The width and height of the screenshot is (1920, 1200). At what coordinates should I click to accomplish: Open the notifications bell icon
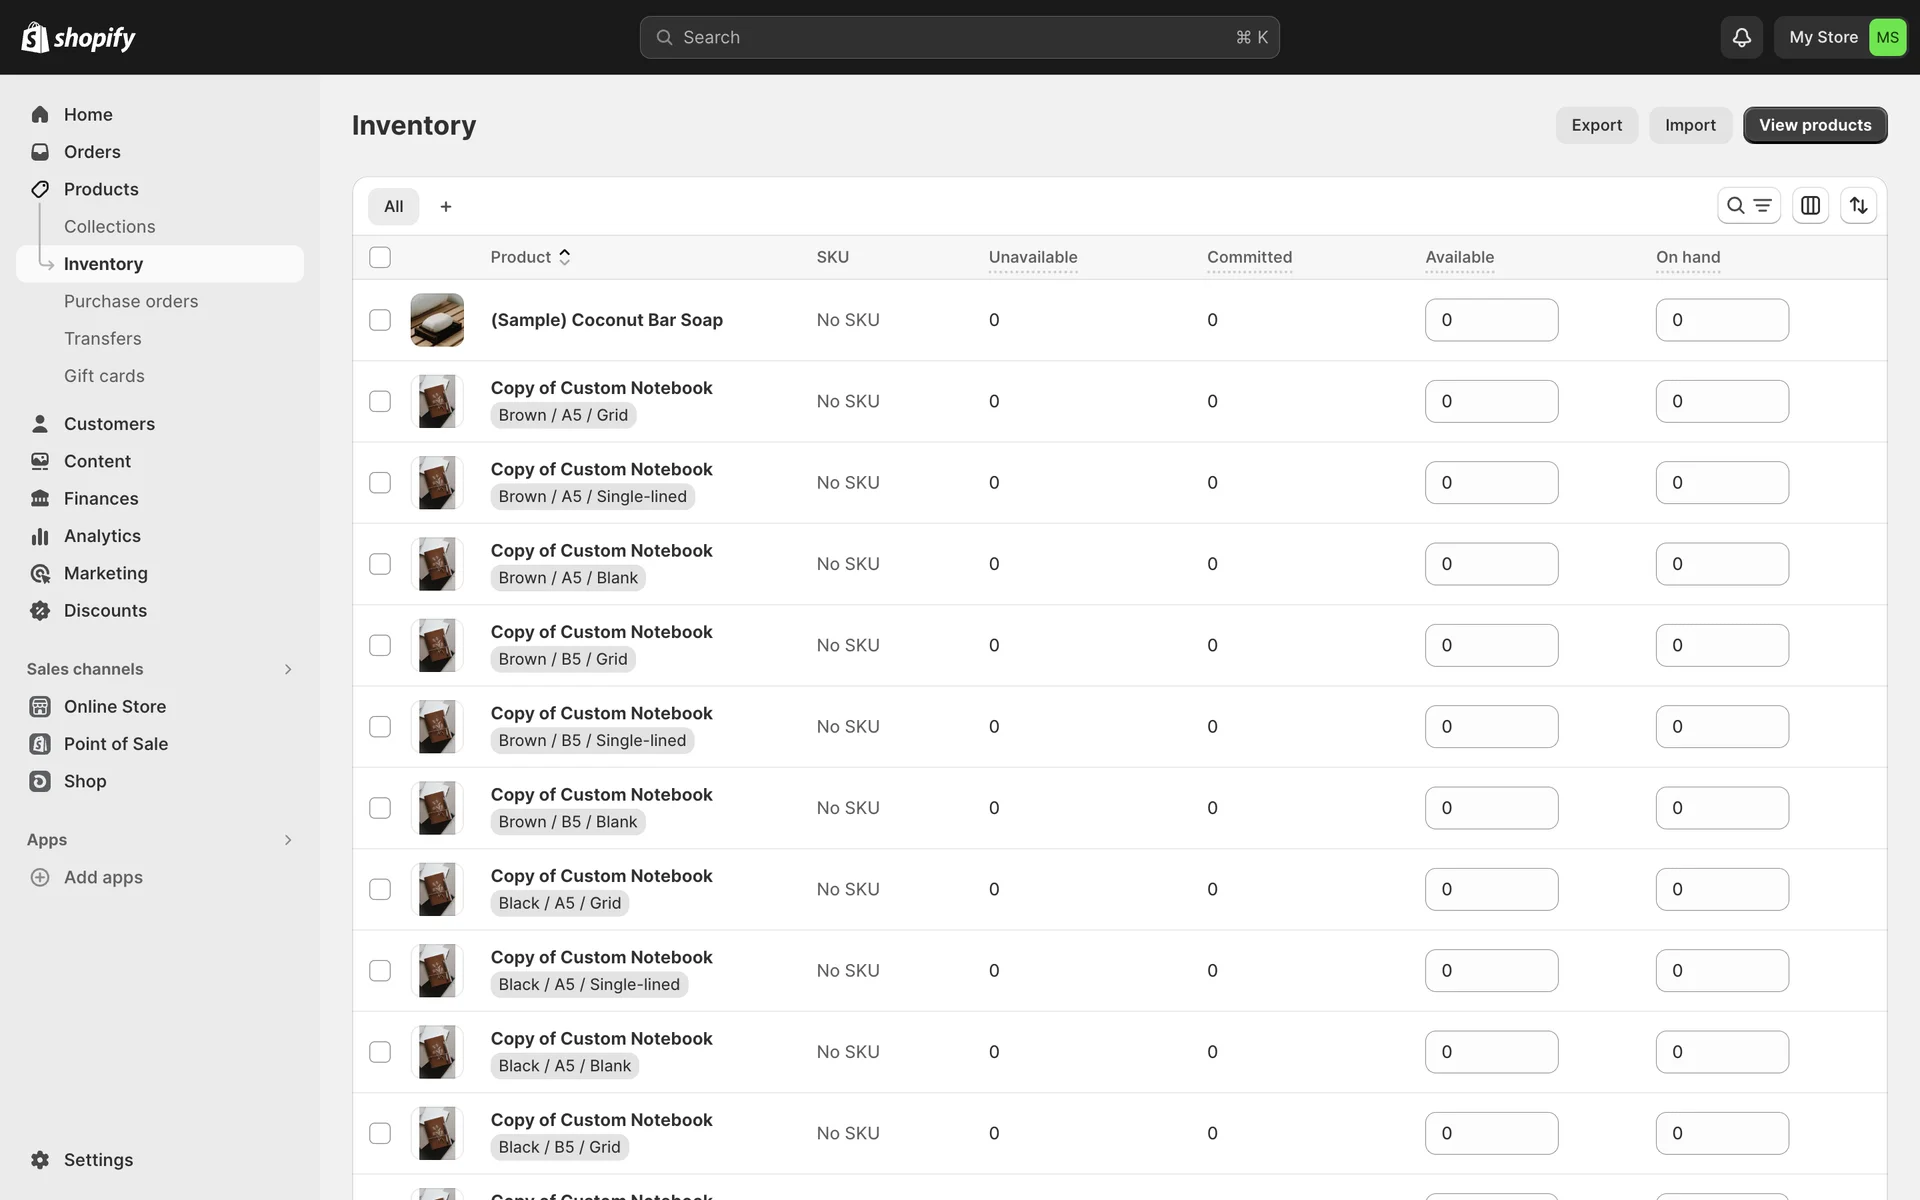coord(1741,37)
